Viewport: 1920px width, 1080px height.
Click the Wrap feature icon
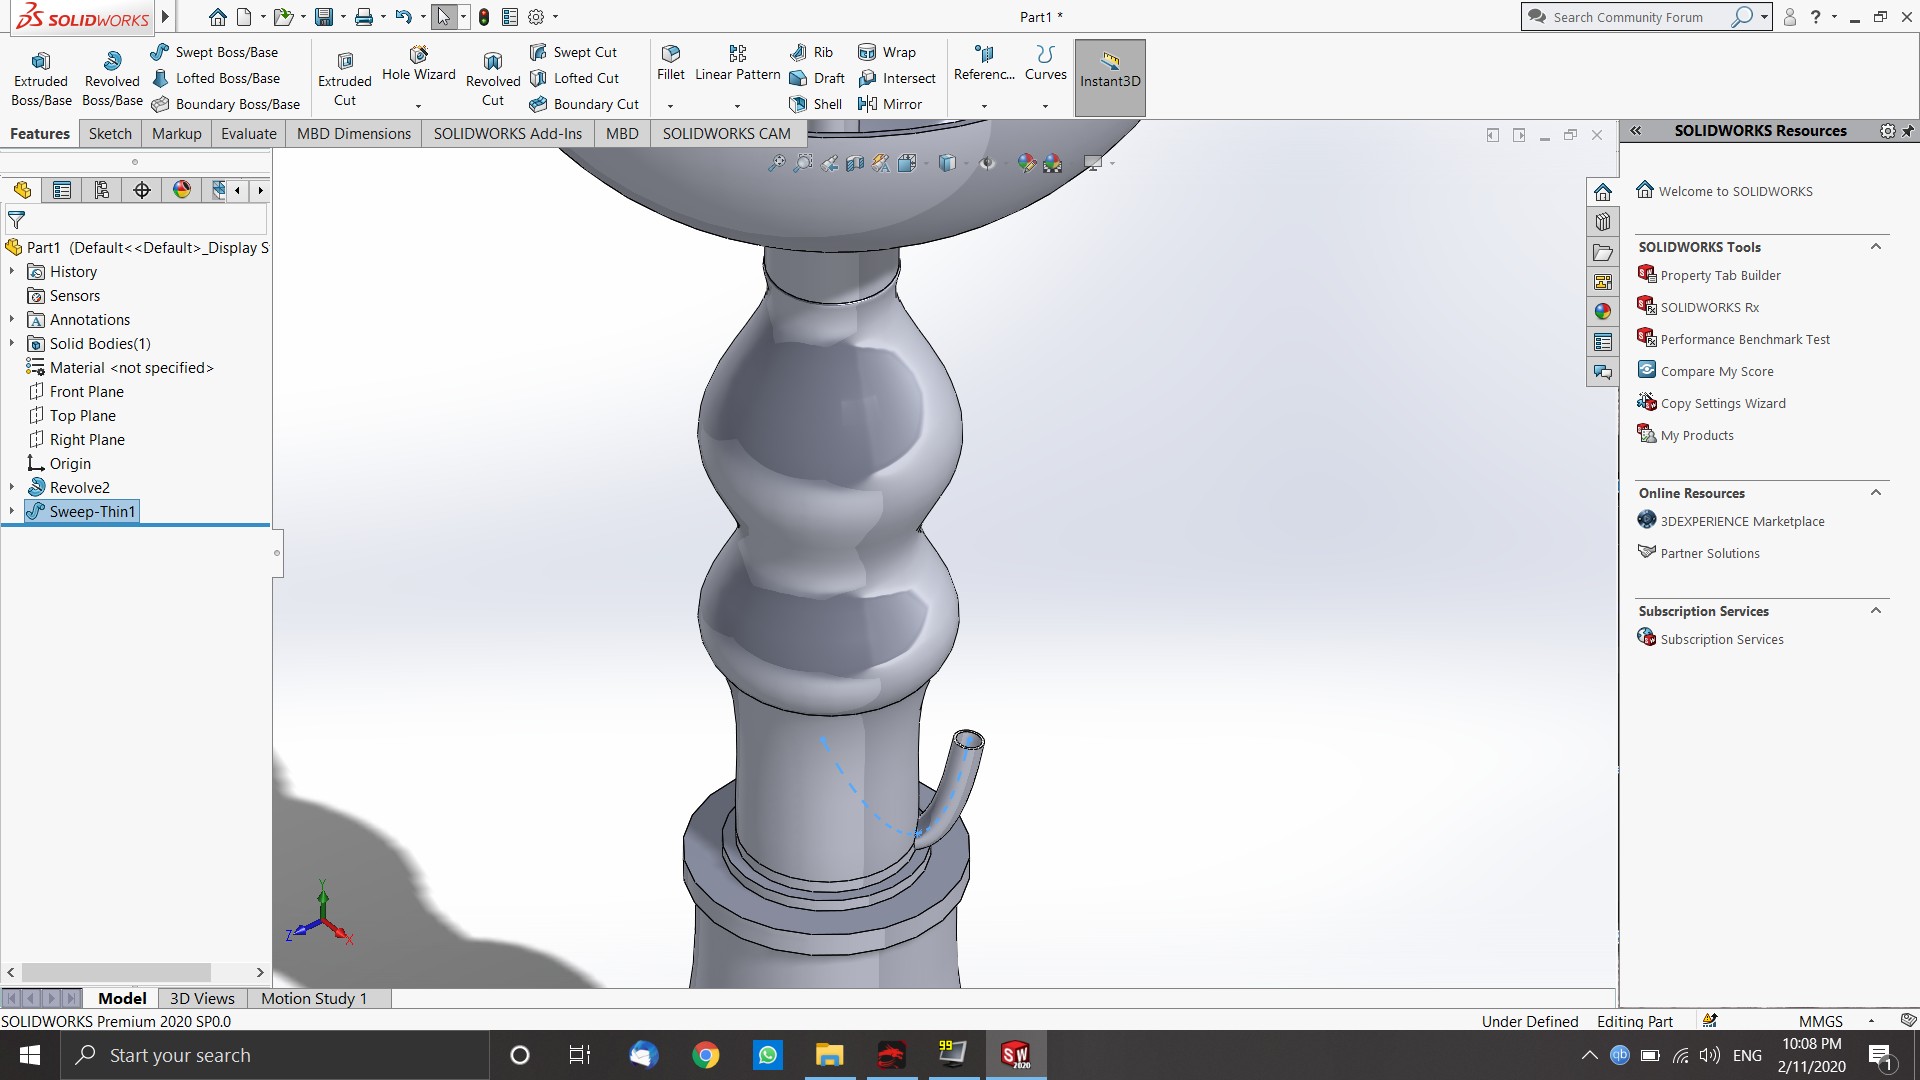tap(867, 52)
